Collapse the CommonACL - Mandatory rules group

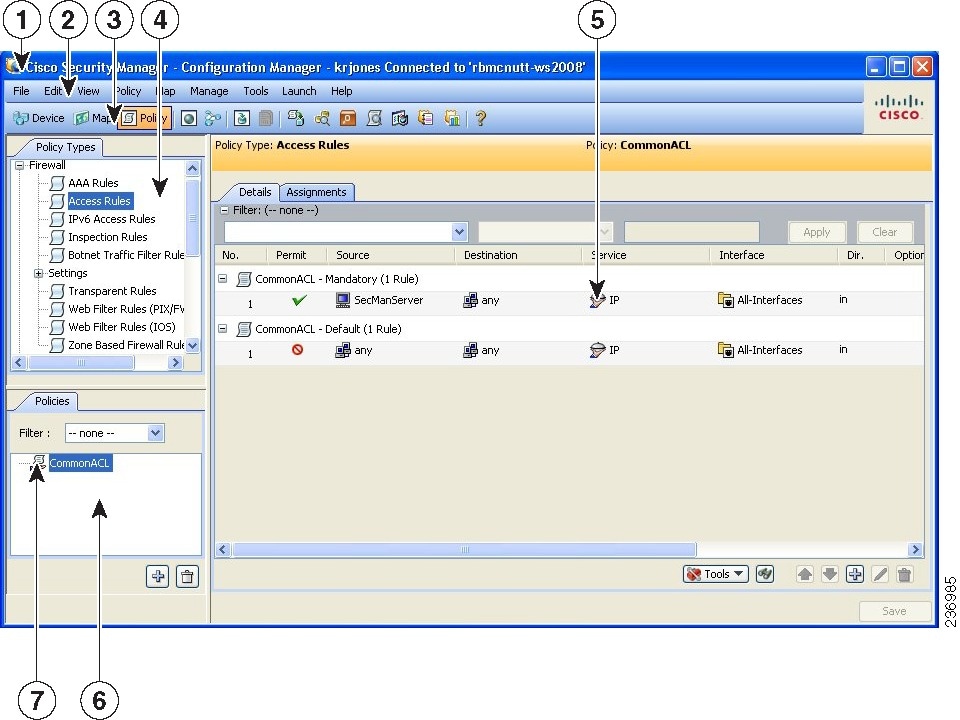[x=222, y=278]
